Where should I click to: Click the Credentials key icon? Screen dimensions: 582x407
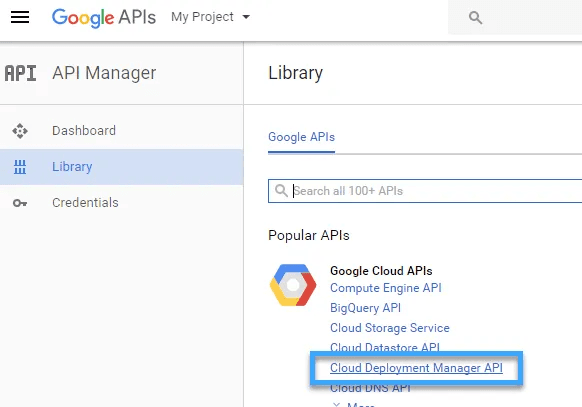pyautogui.click(x=20, y=203)
